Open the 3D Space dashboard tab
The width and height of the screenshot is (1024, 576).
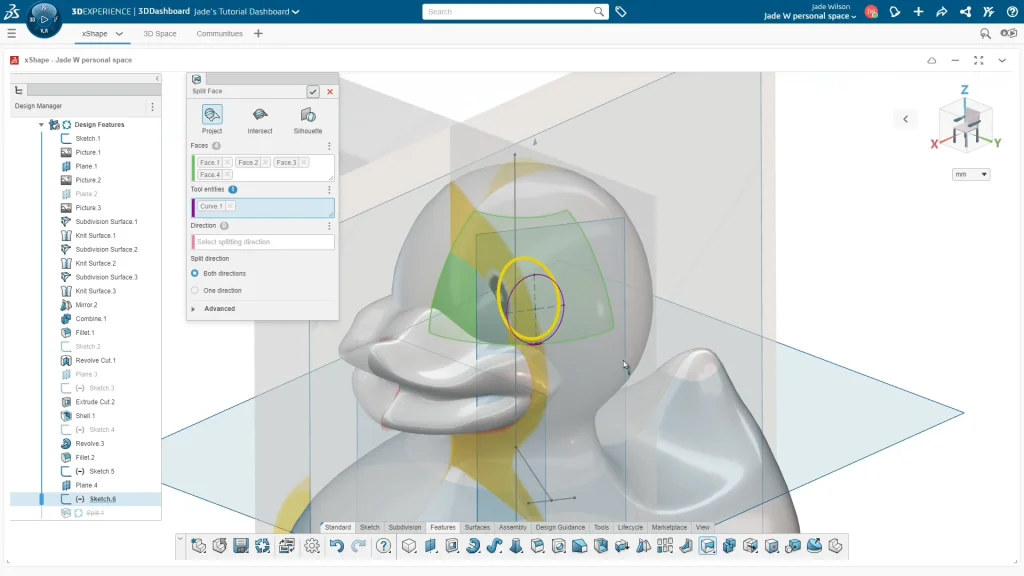click(x=160, y=33)
